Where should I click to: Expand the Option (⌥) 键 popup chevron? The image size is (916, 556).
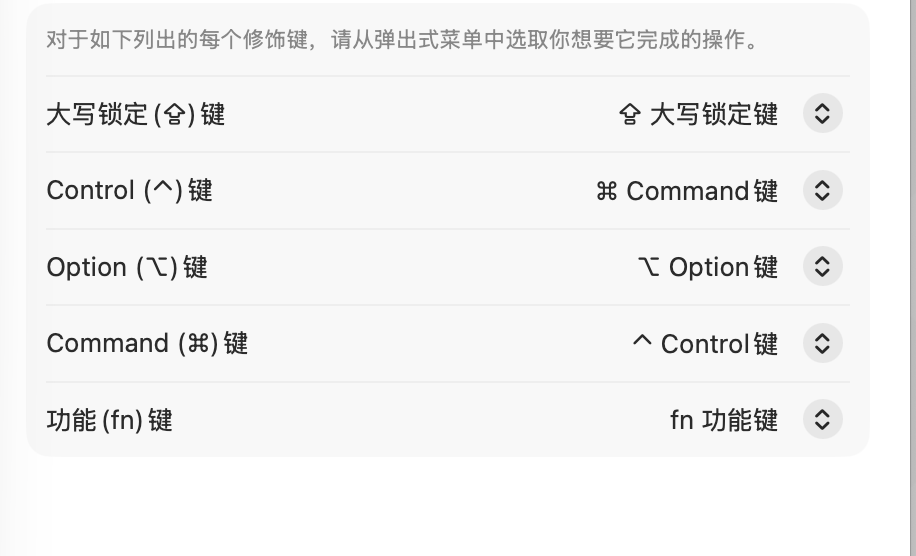click(x=823, y=266)
